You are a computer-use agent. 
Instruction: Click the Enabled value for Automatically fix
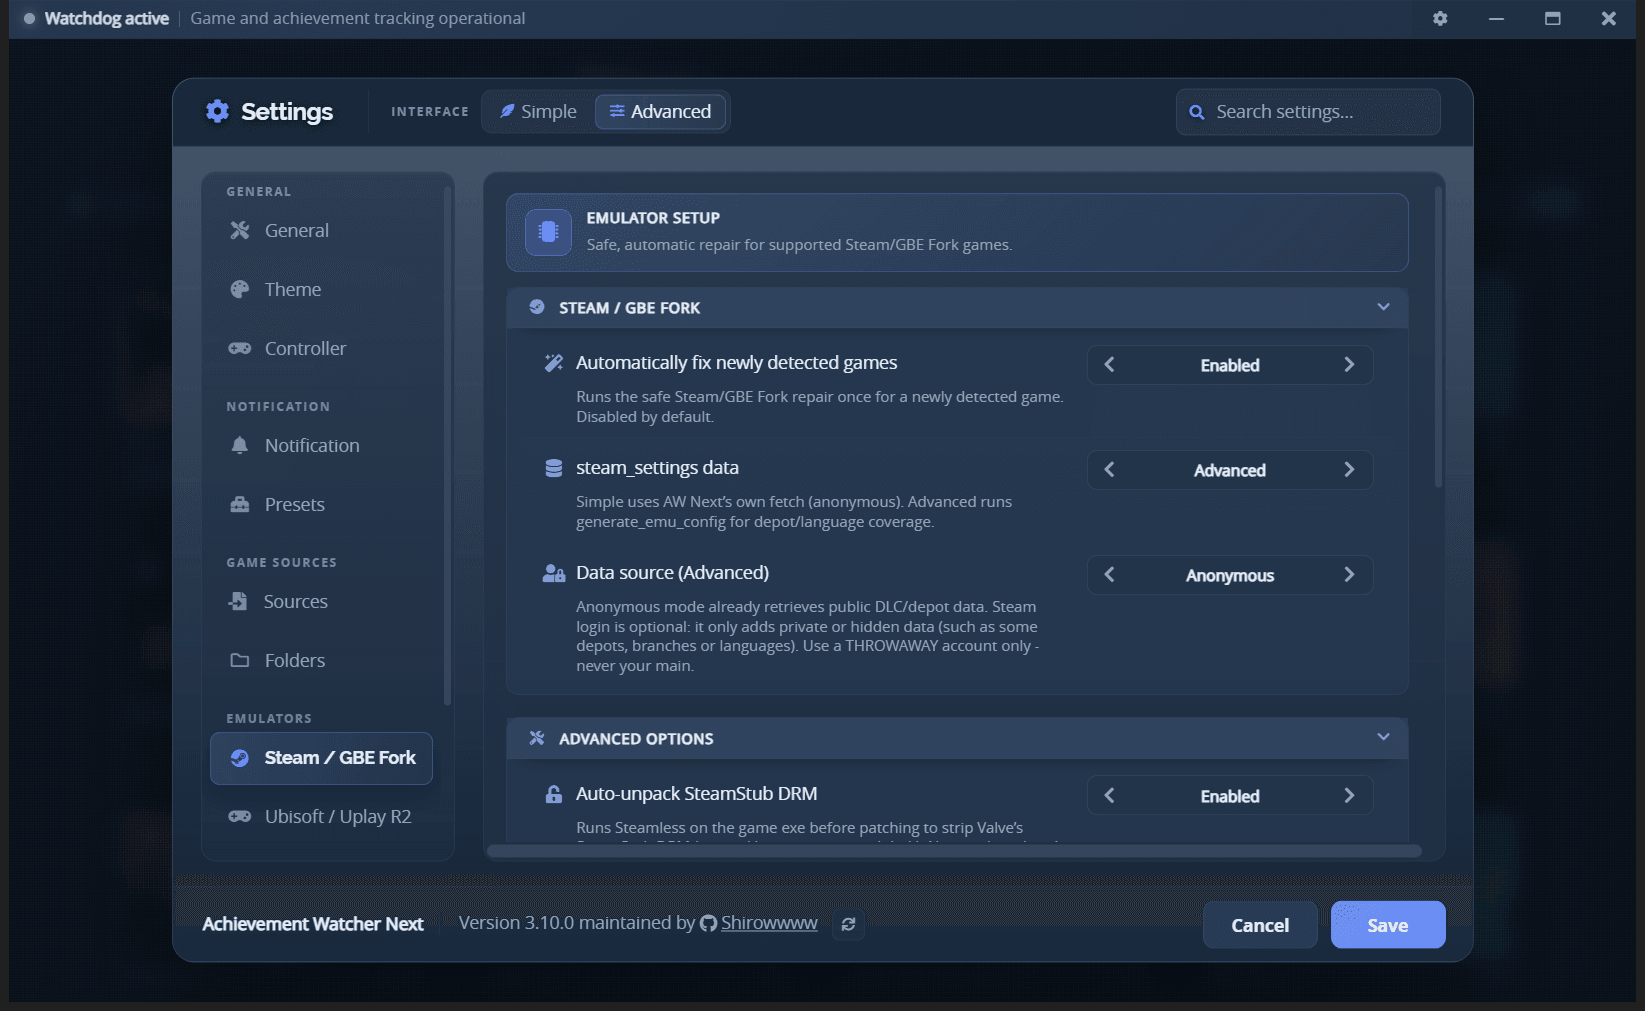coord(1230,366)
